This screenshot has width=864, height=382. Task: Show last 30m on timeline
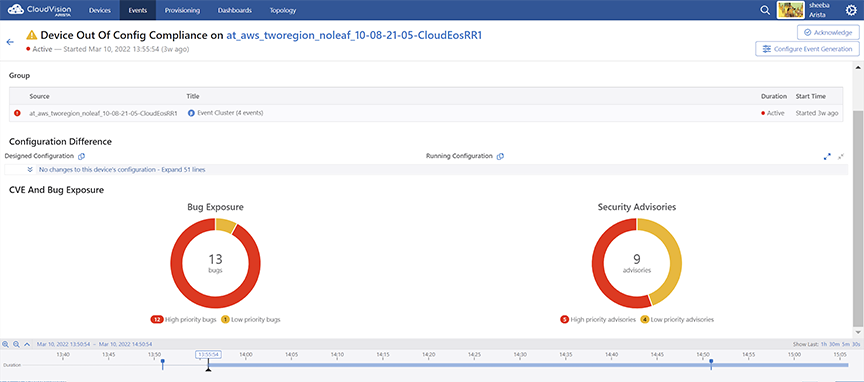pyautogui.click(x=834, y=344)
